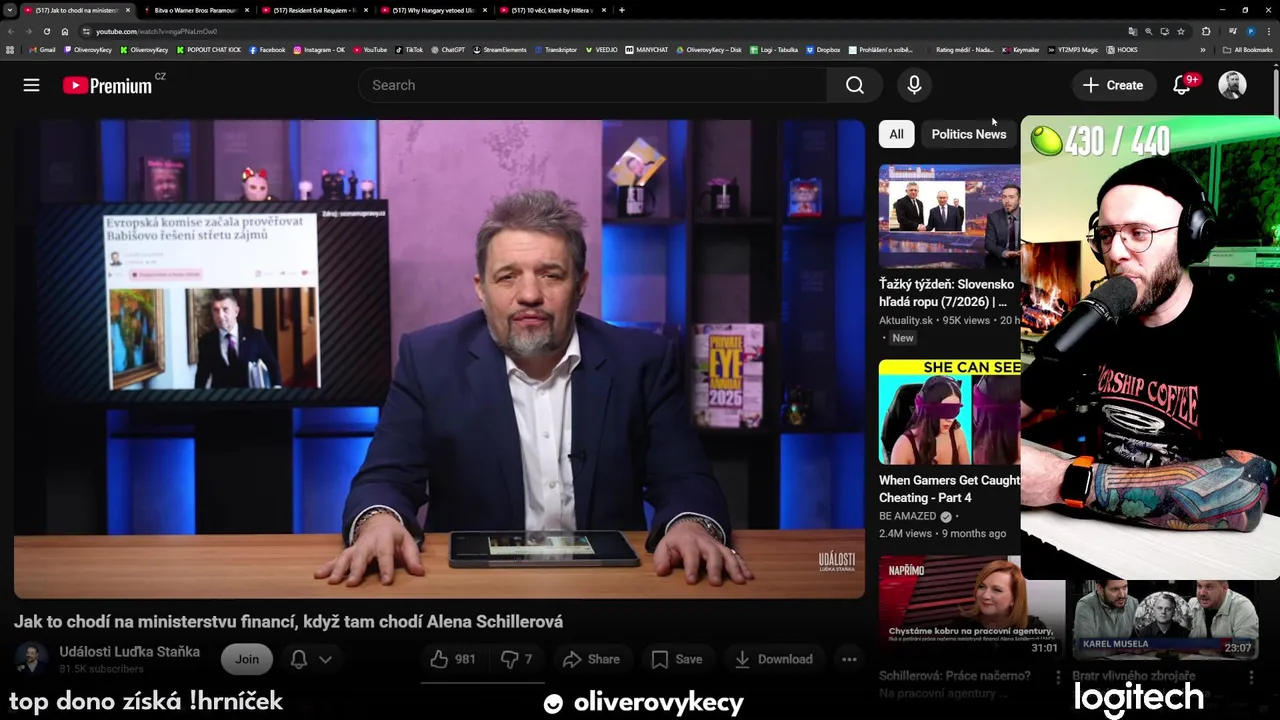
Task: Open the bookmarks bar apps grid icon
Action: [x=10, y=49]
